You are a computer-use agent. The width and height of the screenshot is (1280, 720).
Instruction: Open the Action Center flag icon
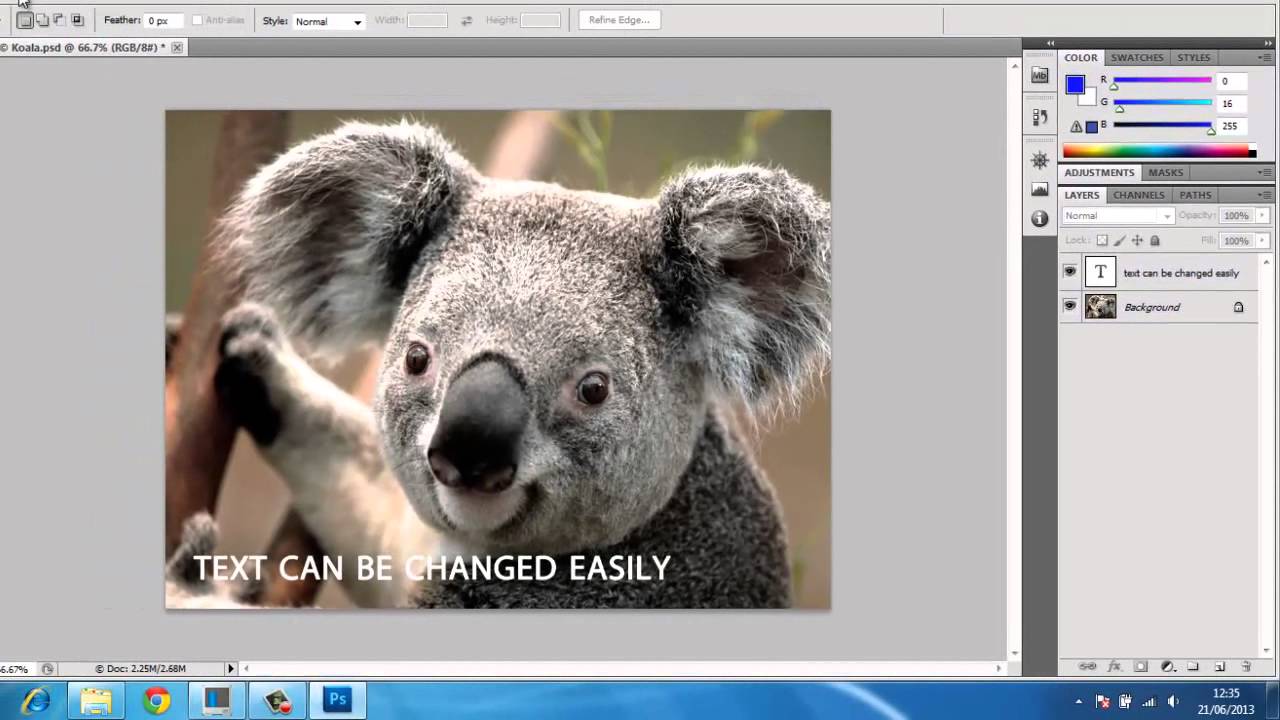pyautogui.click(x=1103, y=701)
